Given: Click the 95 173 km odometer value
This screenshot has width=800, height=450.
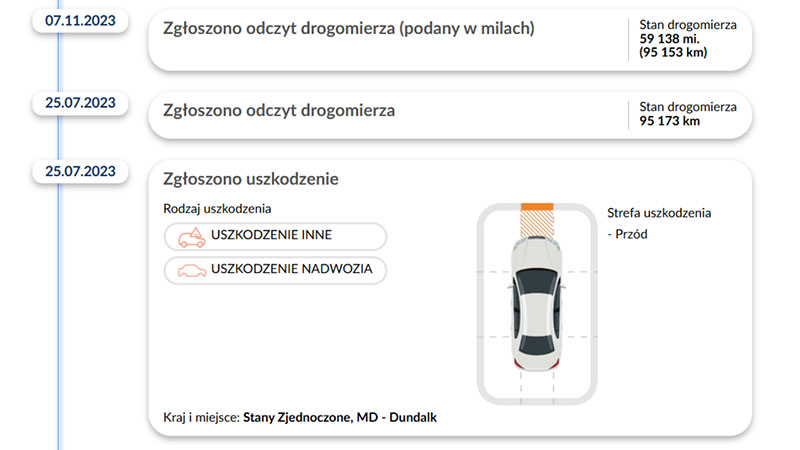Looking at the screenshot, I should (669, 121).
